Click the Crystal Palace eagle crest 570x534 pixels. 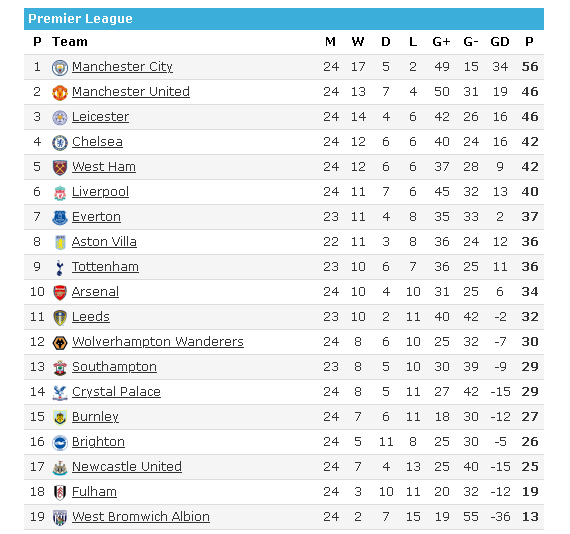[60, 393]
